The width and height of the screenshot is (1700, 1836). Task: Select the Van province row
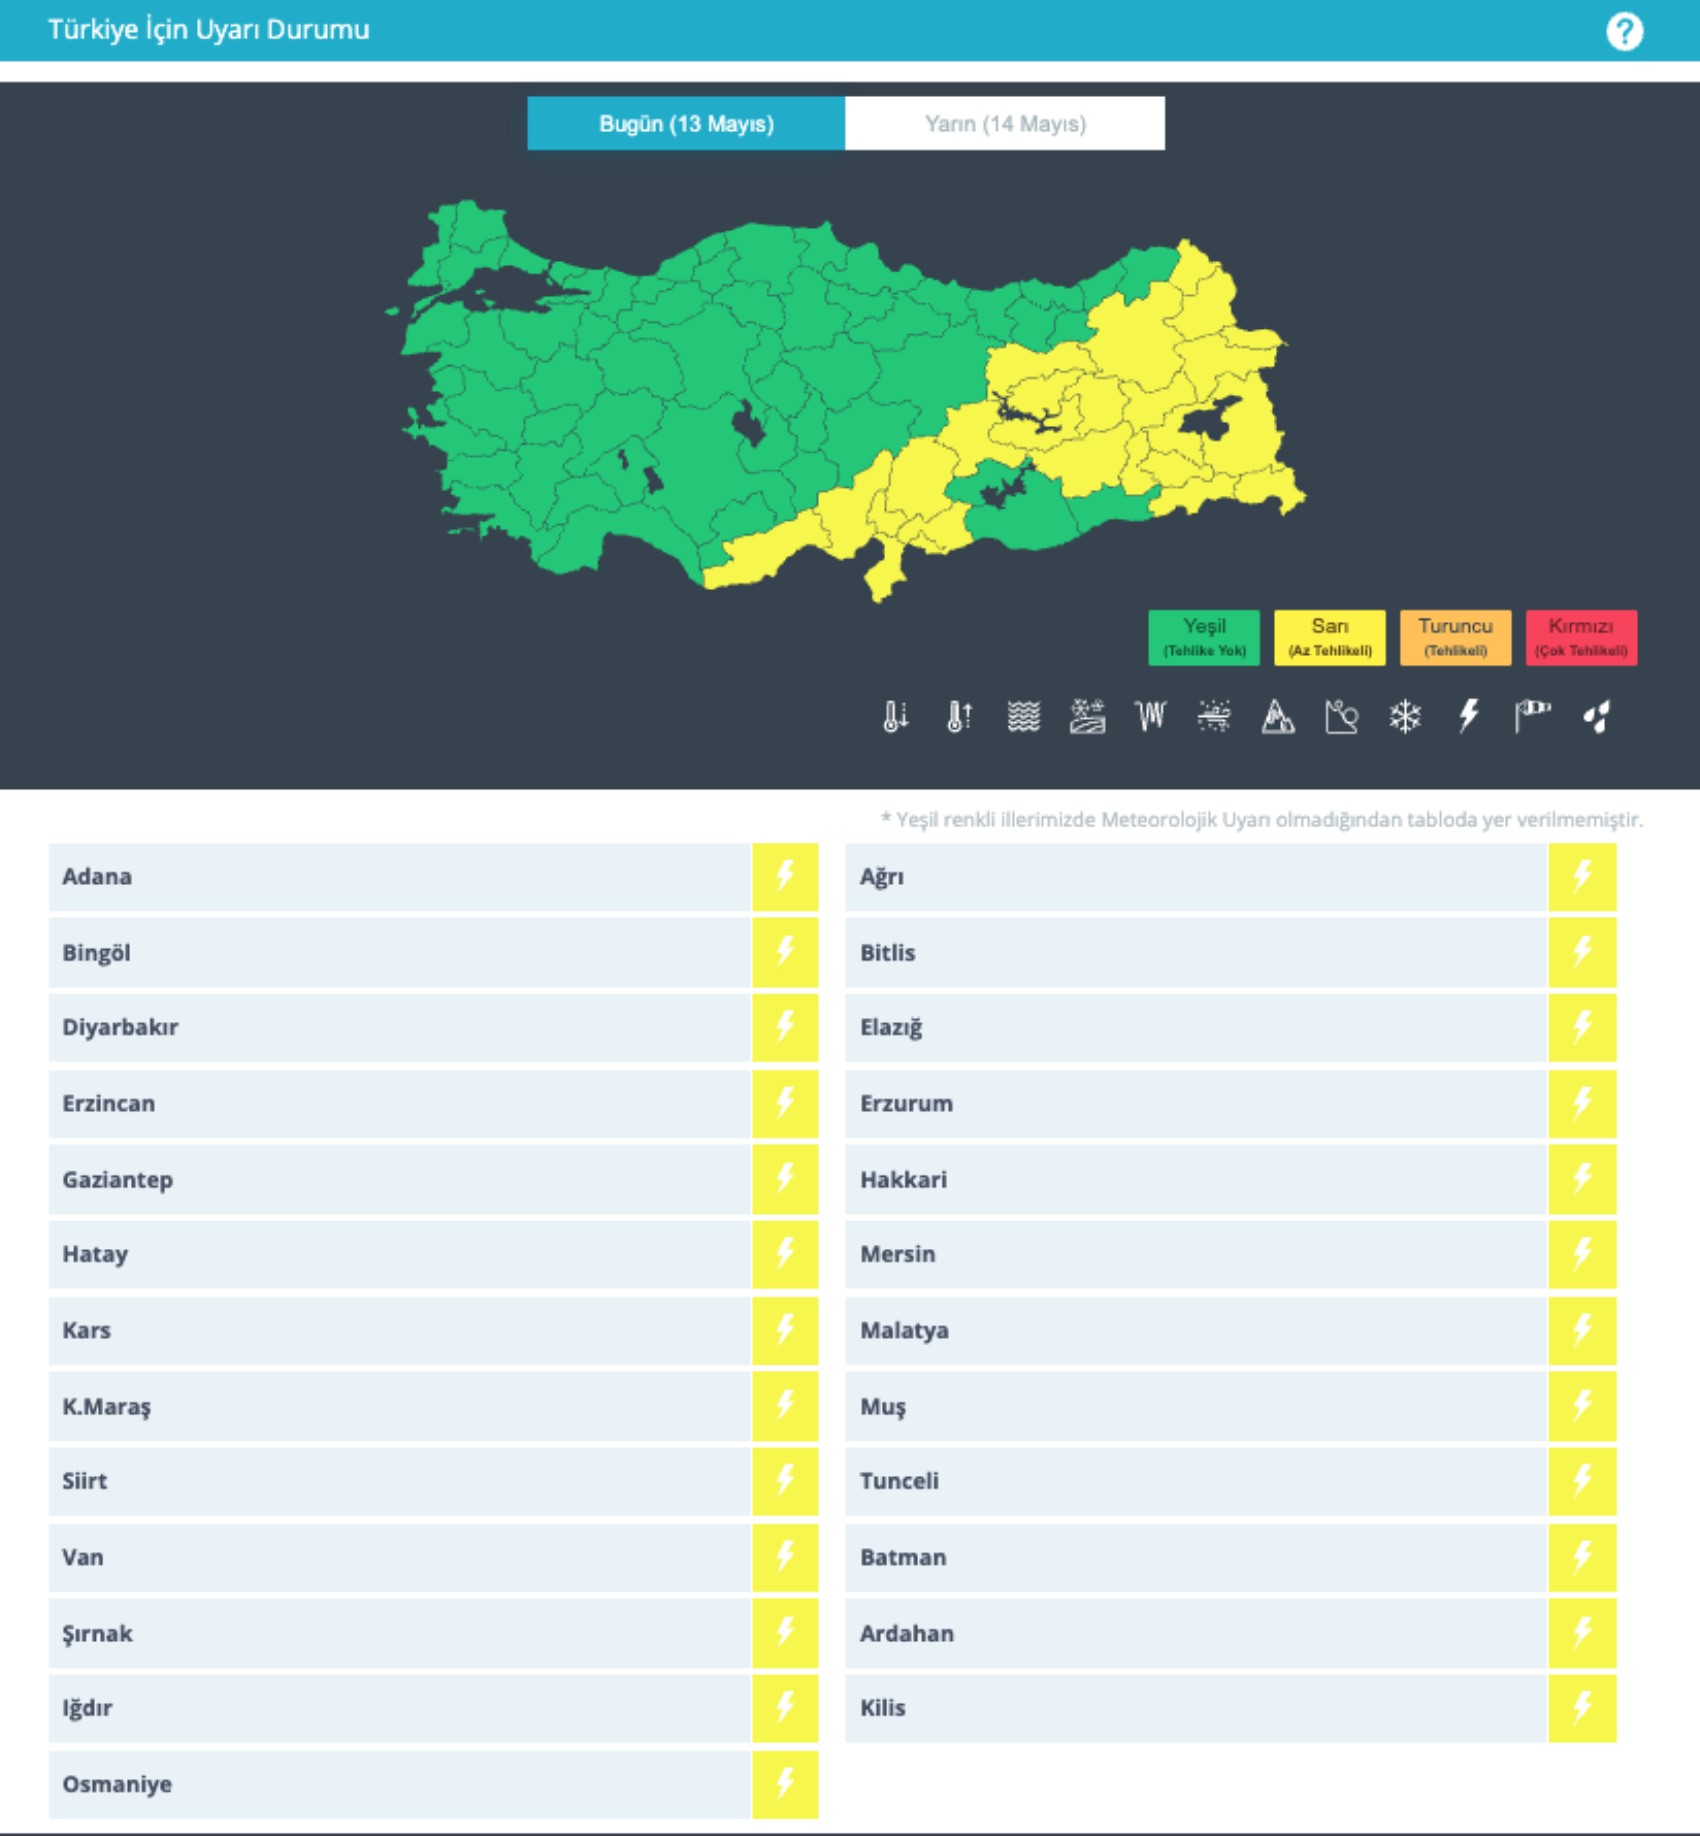433,1557
